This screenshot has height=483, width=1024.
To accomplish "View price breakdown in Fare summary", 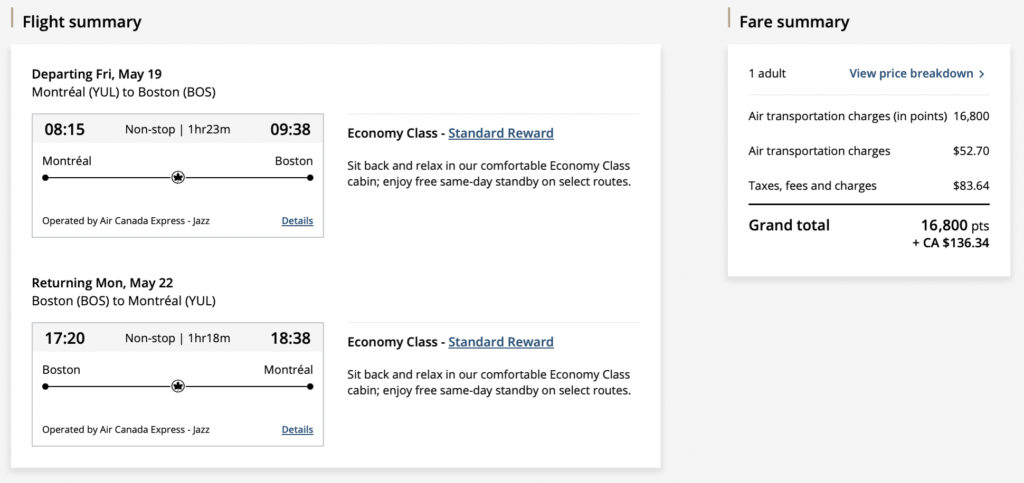I will (911, 74).
